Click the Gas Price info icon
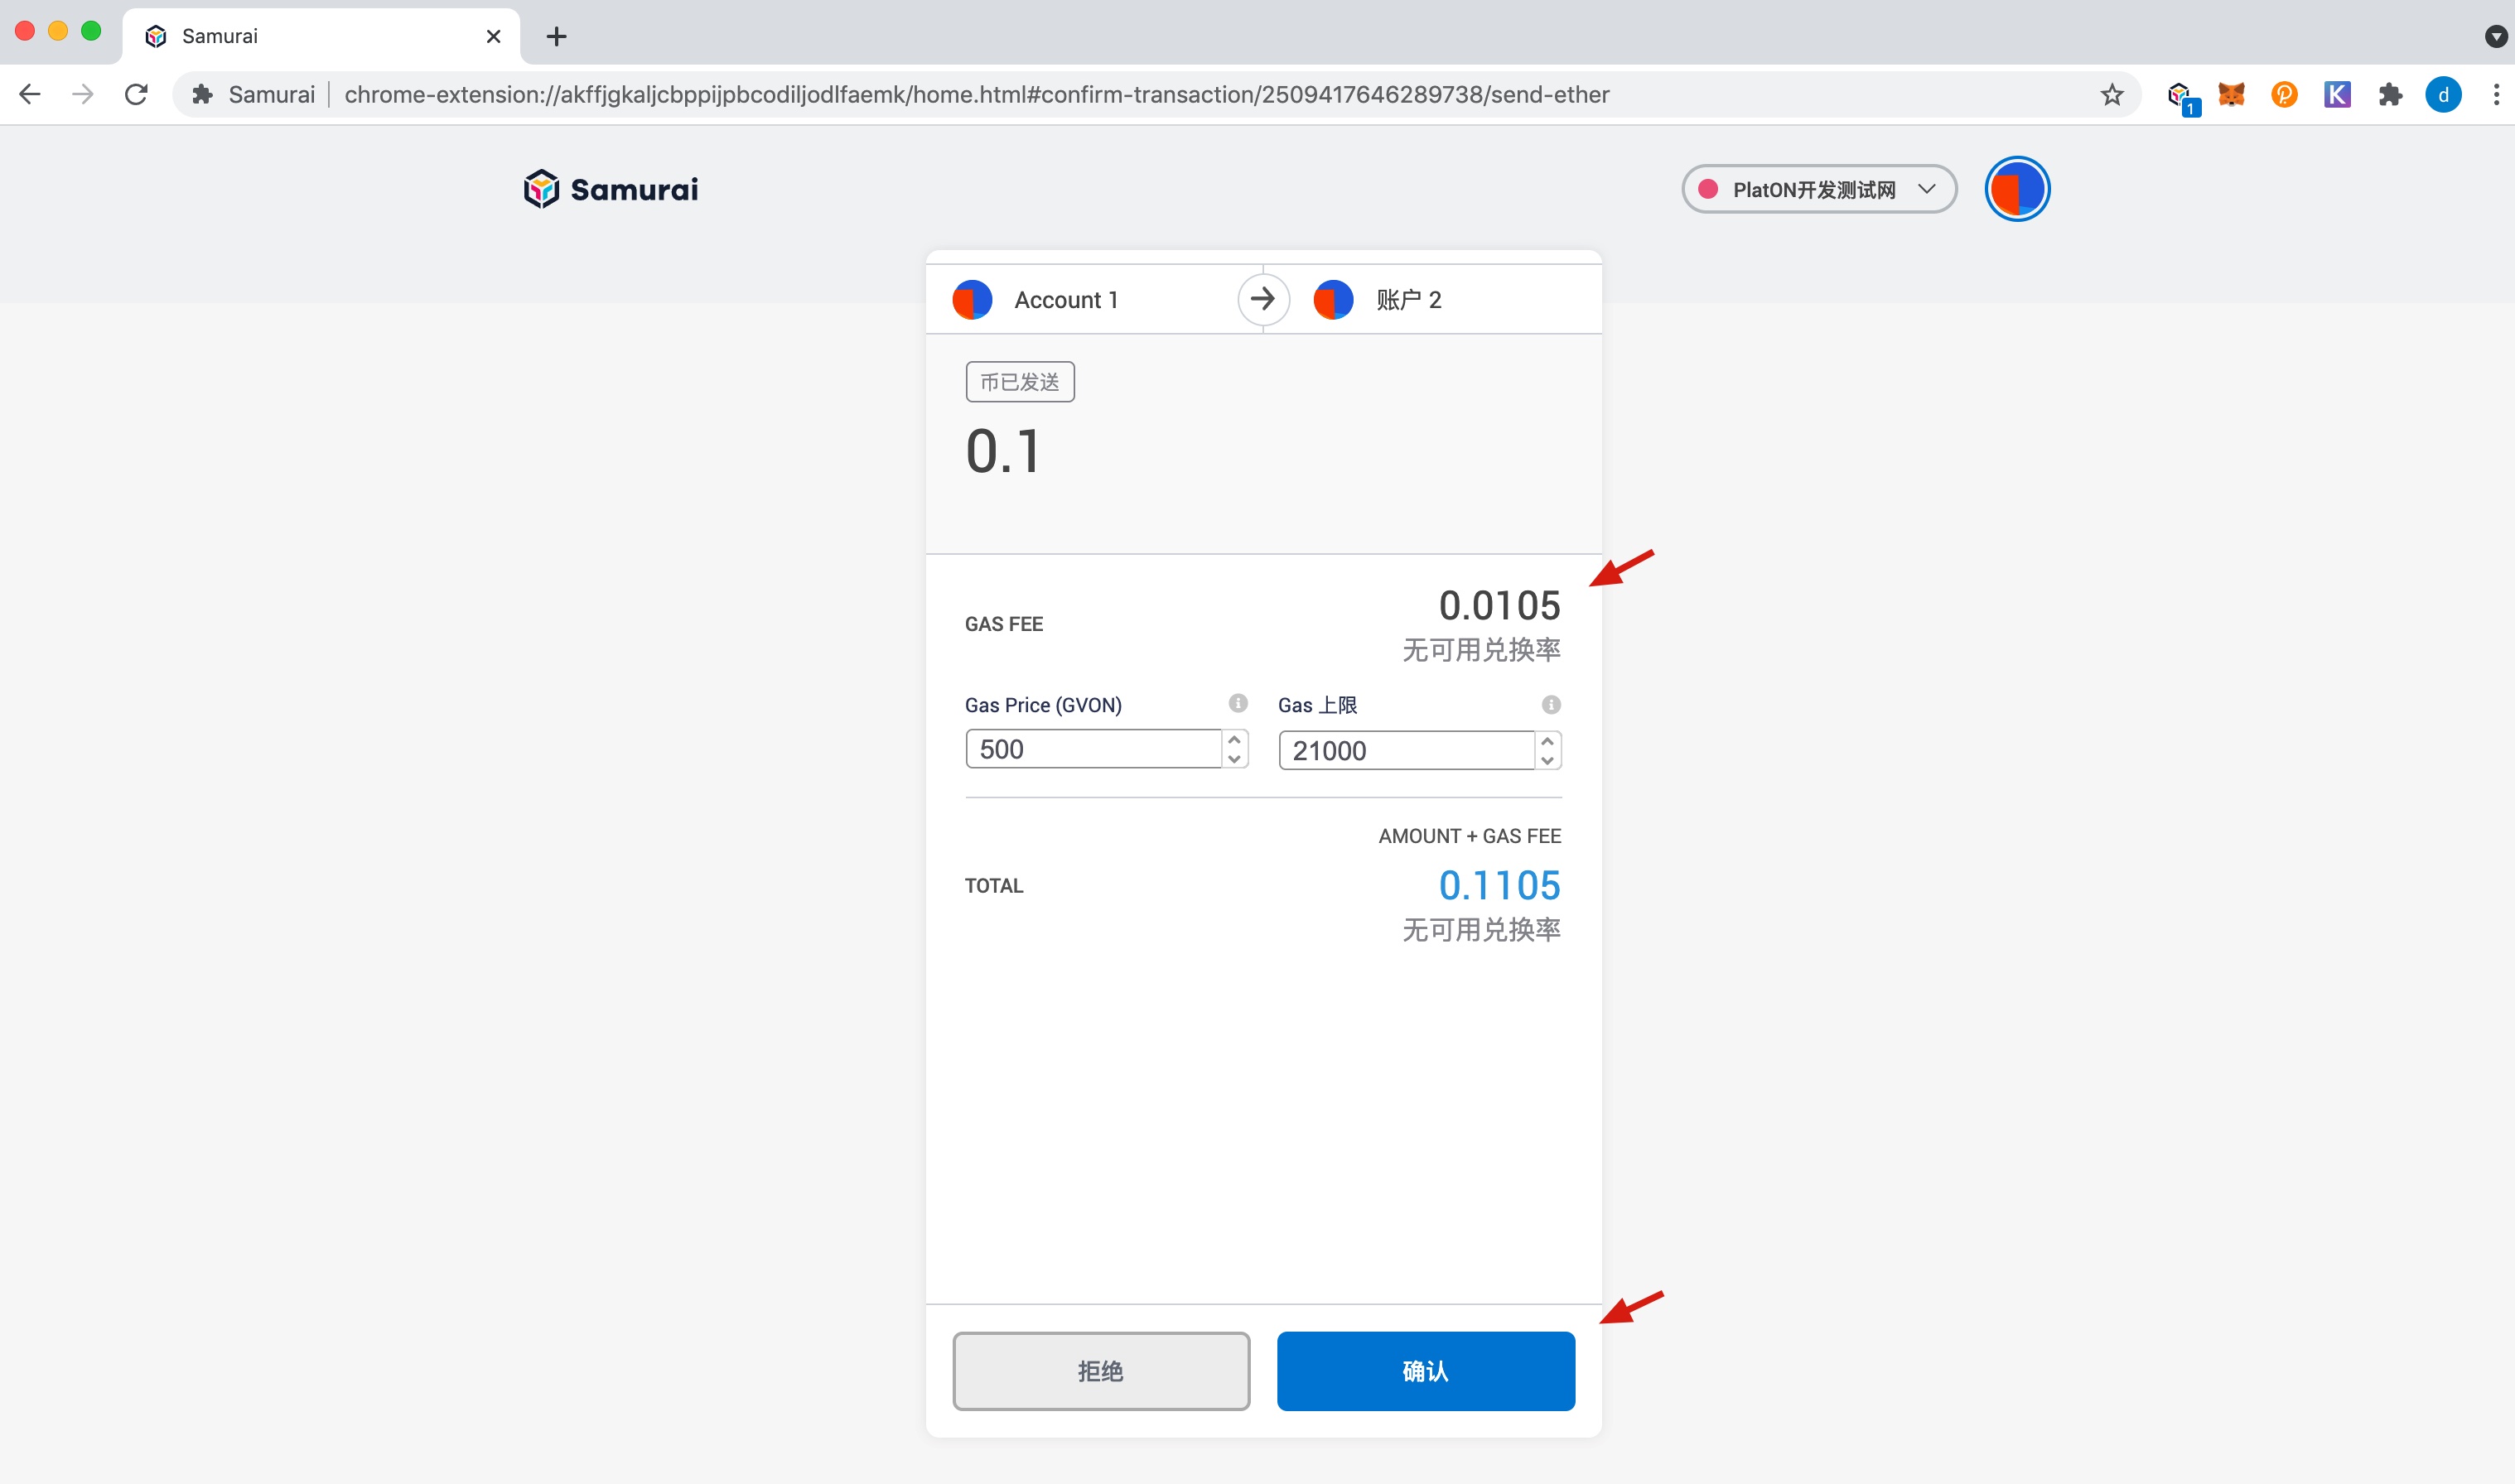Image resolution: width=2515 pixels, height=1484 pixels. tap(1238, 703)
